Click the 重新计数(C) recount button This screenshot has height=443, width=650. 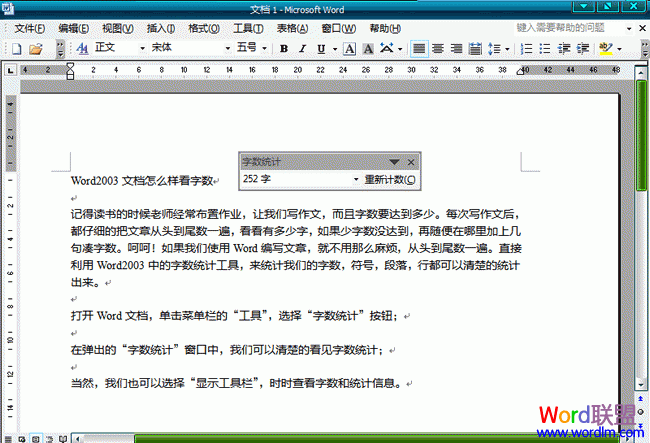point(390,180)
